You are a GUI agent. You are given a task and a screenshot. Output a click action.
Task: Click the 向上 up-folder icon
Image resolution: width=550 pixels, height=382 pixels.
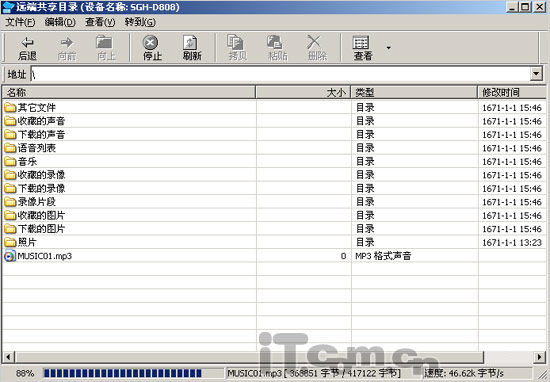click(x=104, y=42)
